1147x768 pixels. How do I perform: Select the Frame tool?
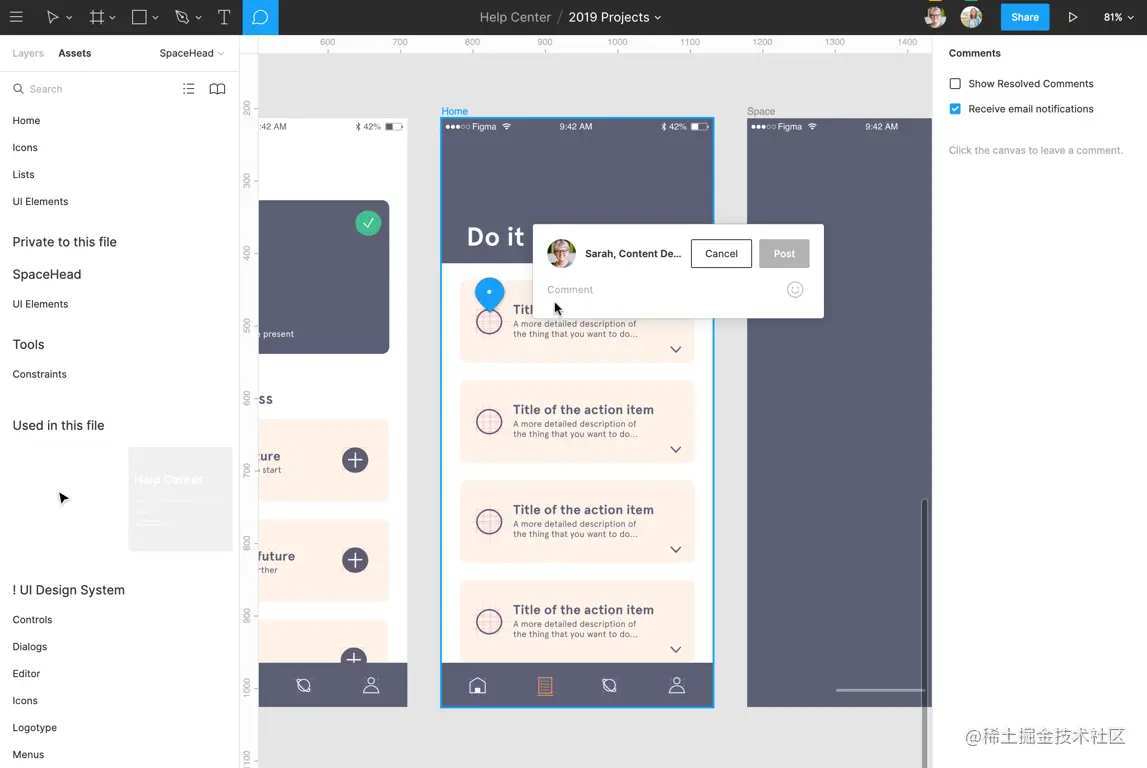[97, 17]
